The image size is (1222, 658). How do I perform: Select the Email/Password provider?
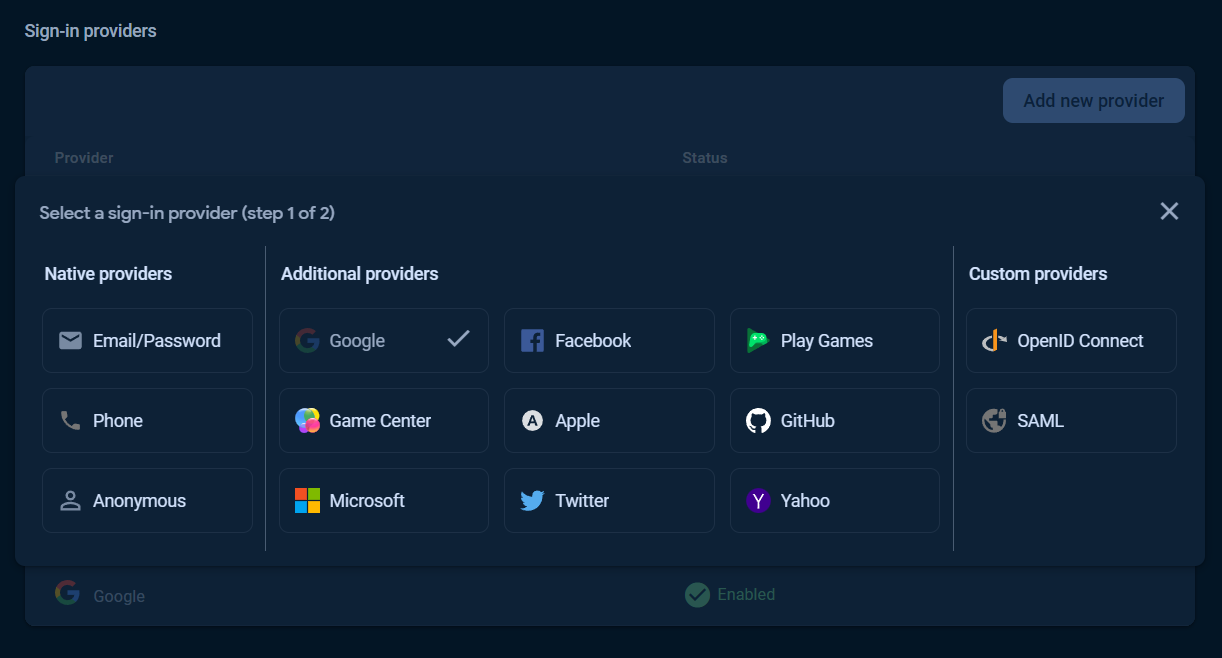tap(147, 340)
